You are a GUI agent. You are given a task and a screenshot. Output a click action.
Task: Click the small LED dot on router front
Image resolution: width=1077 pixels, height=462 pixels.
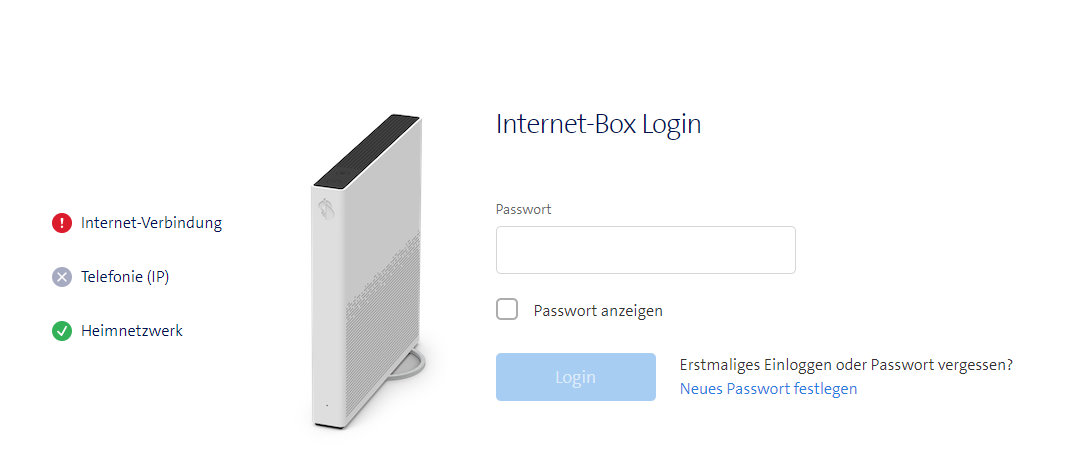[326, 405]
